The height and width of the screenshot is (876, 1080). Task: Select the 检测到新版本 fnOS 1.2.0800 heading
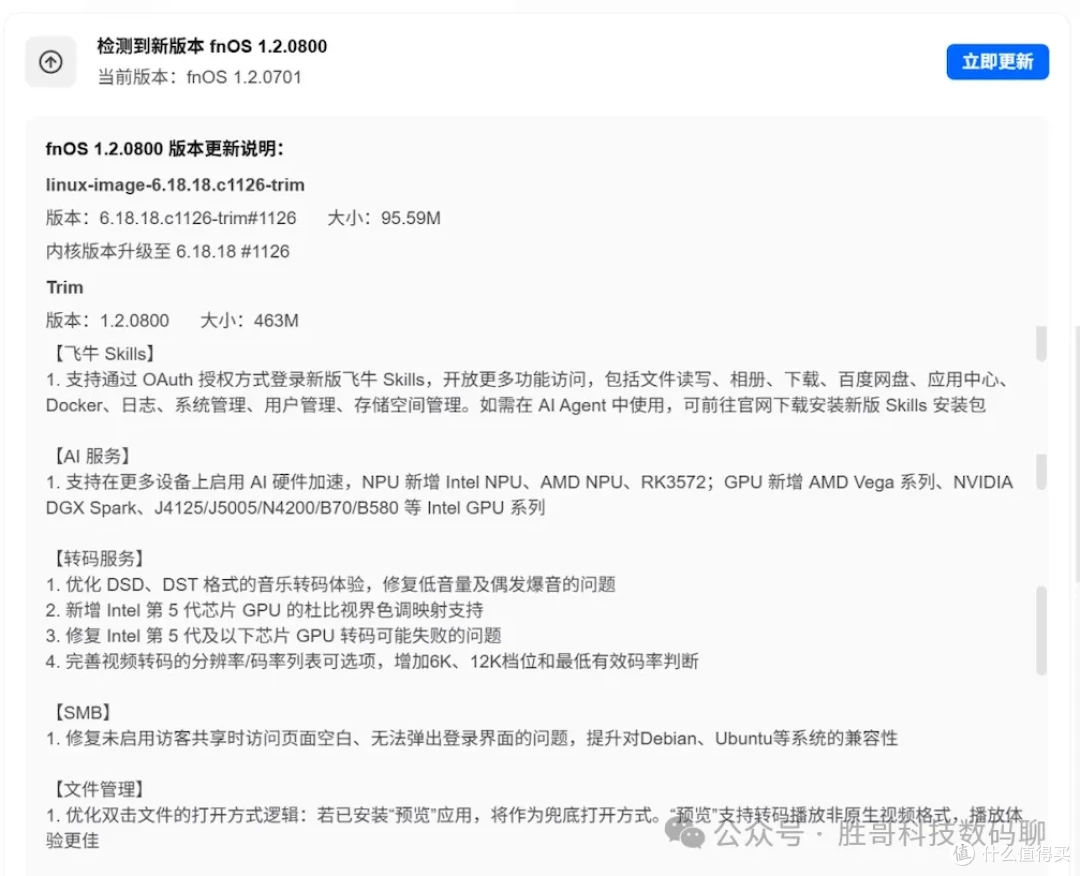(212, 46)
